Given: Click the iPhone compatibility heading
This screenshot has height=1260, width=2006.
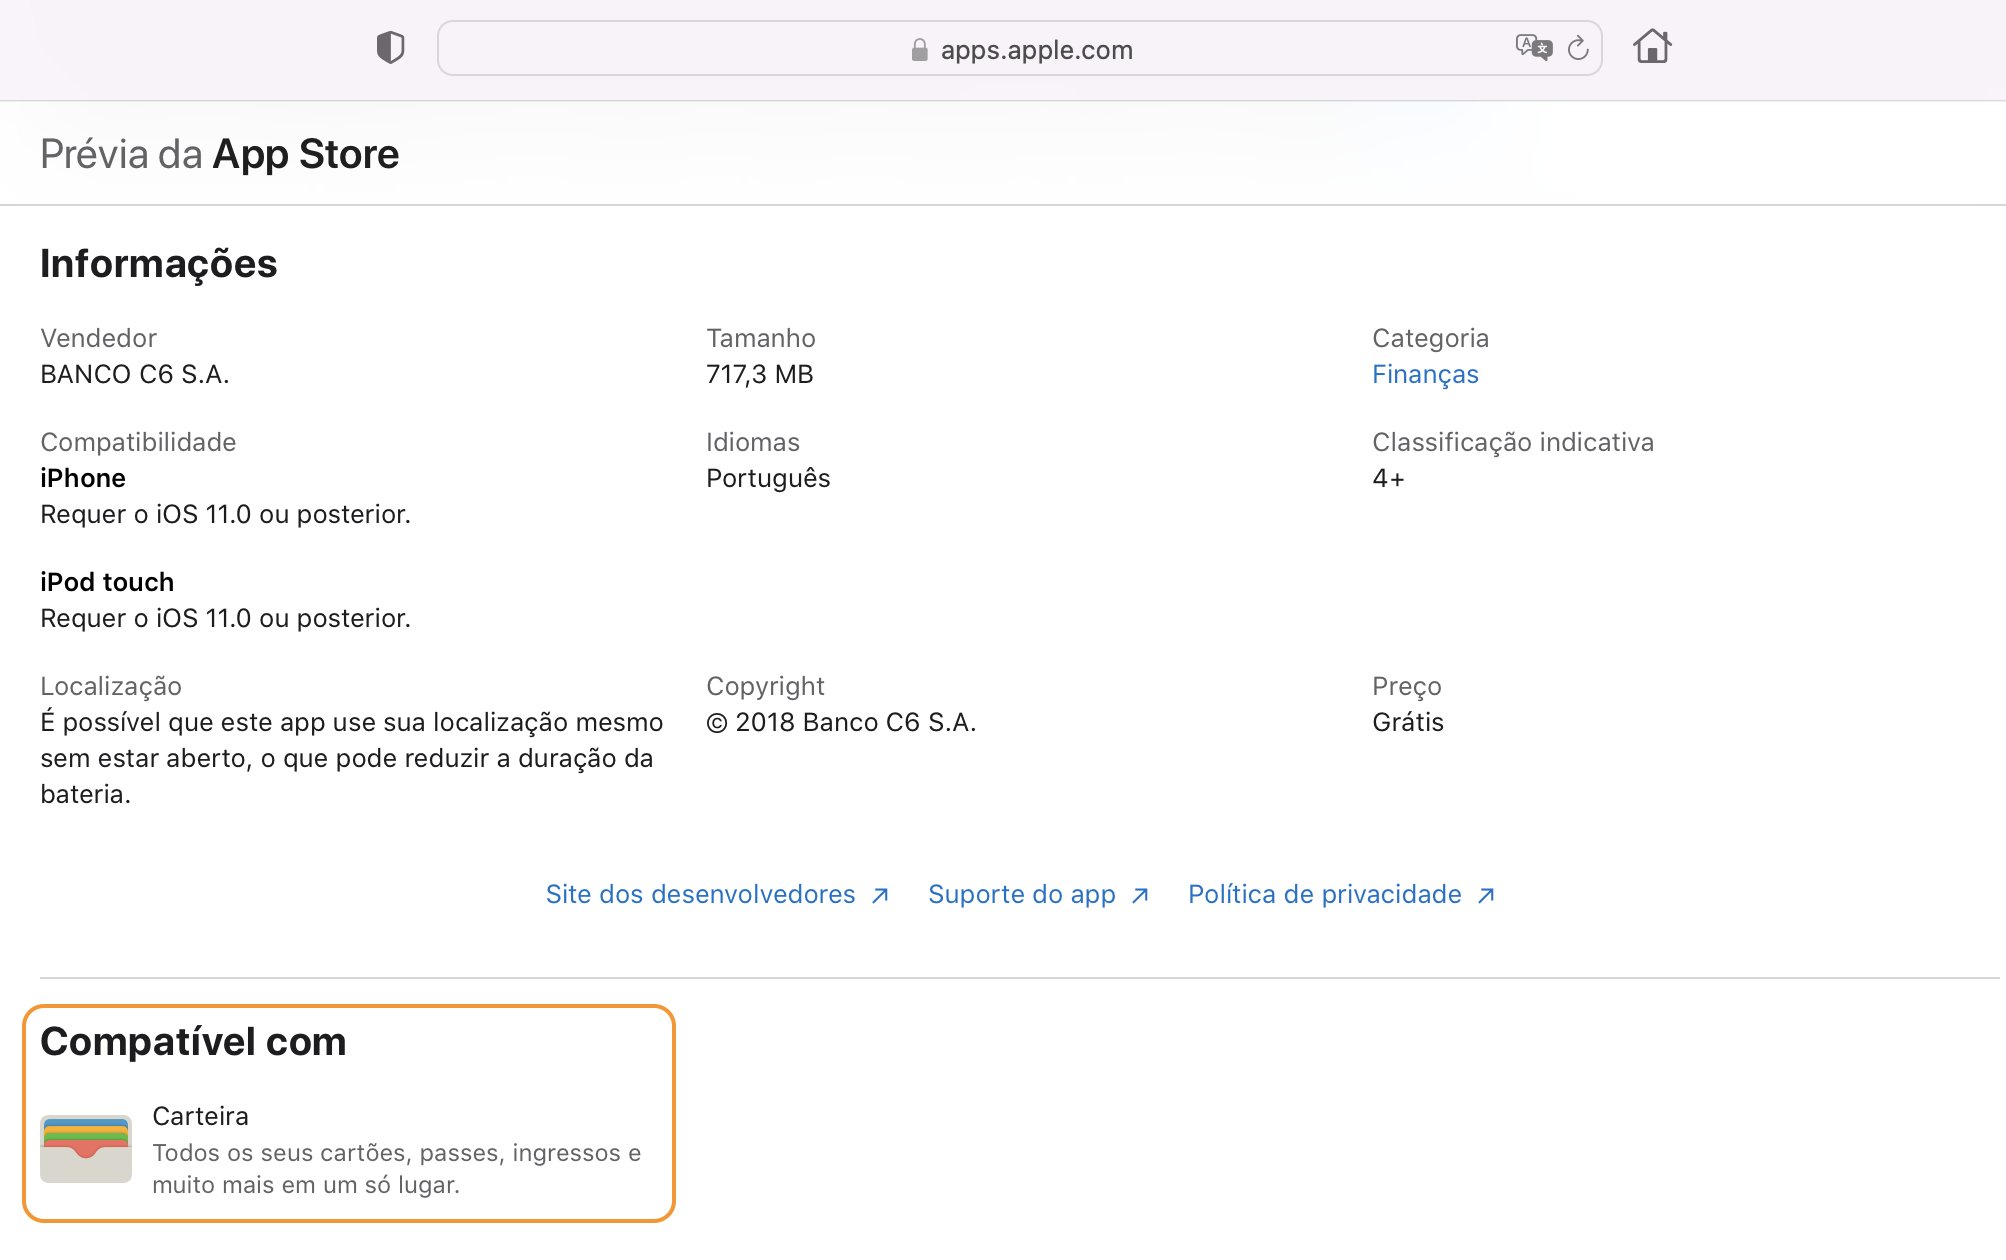Looking at the screenshot, I should (83, 478).
